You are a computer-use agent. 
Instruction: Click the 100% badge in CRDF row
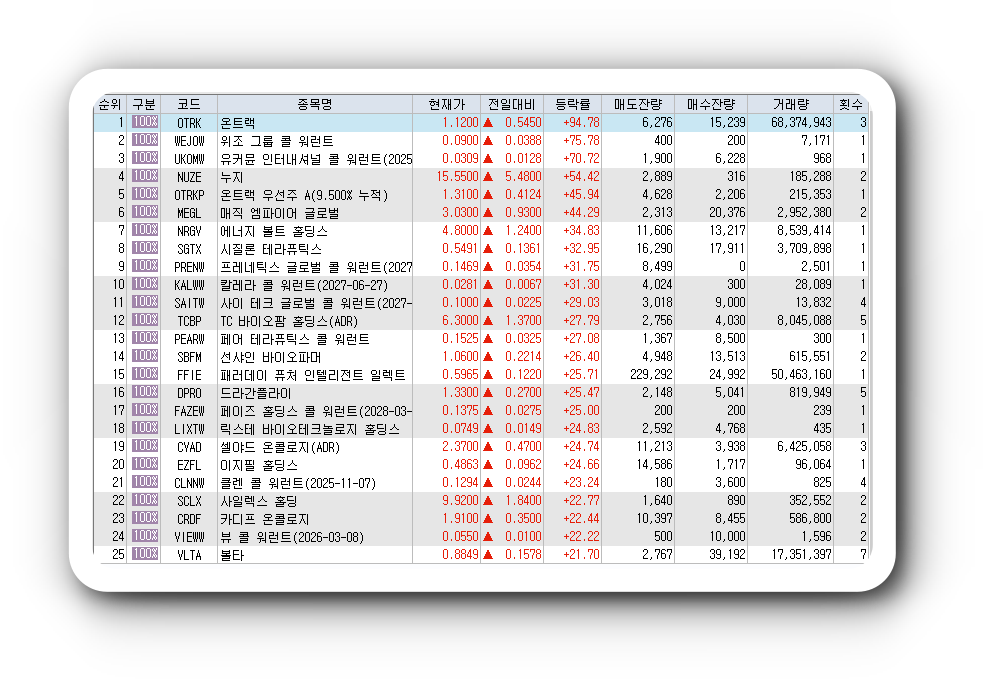pos(145,518)
